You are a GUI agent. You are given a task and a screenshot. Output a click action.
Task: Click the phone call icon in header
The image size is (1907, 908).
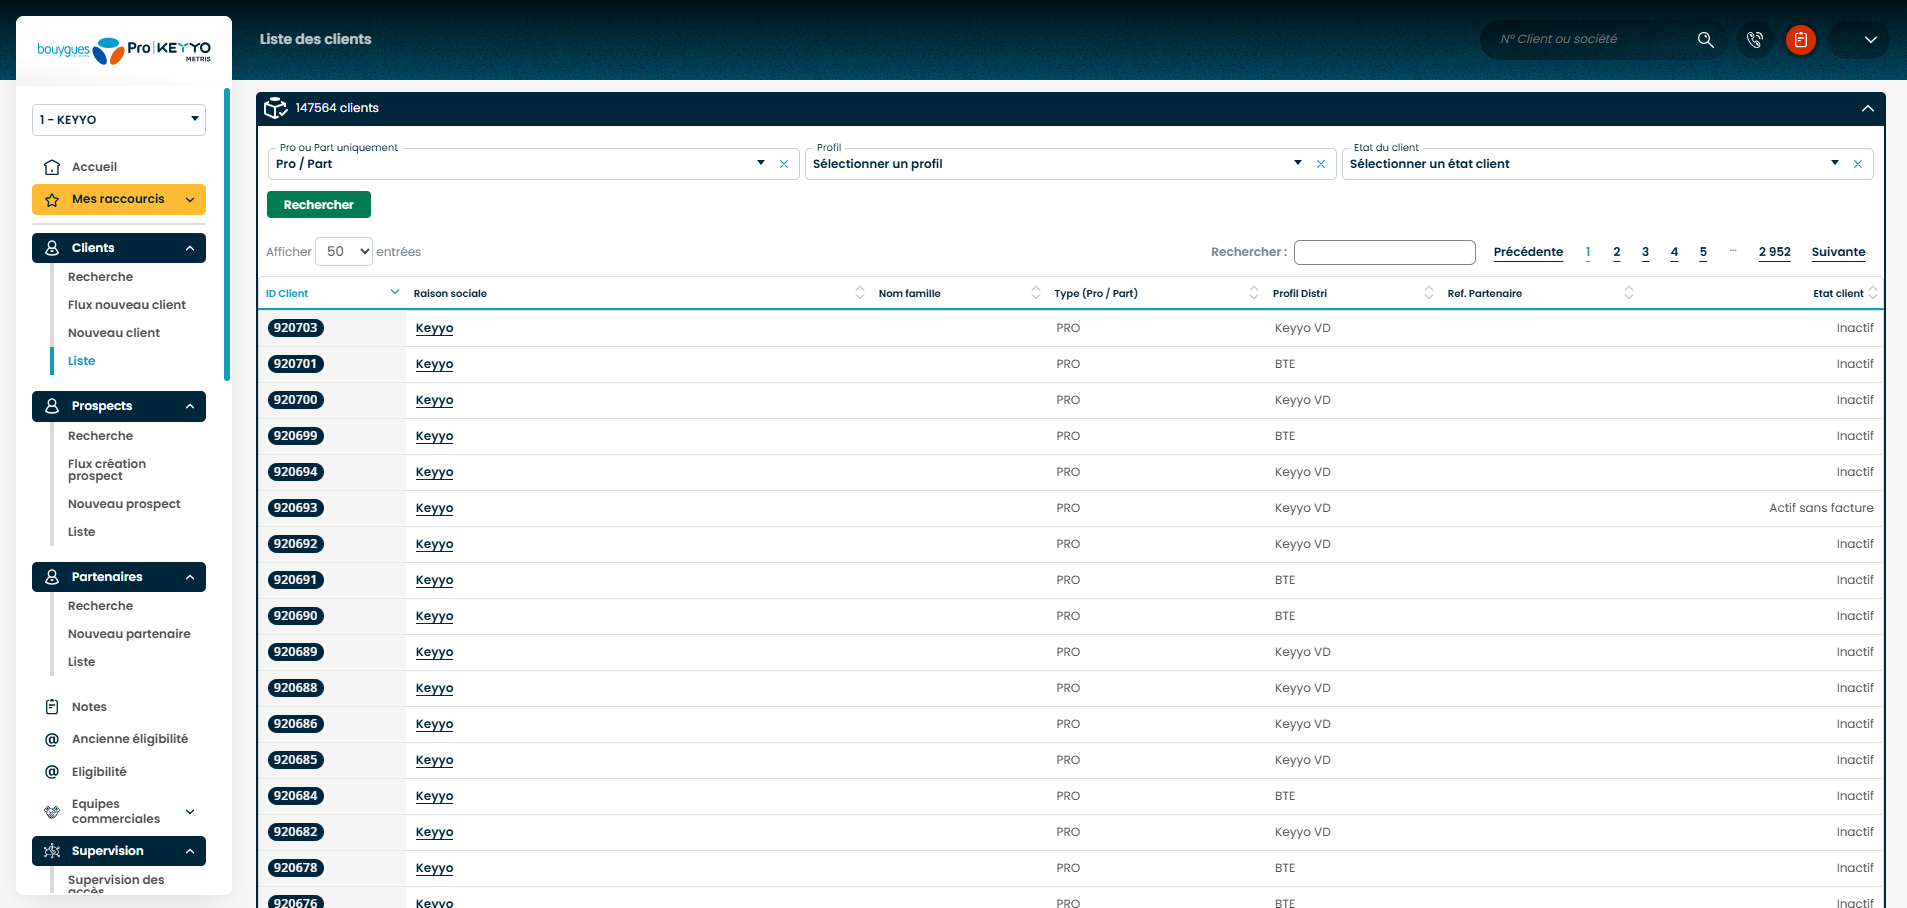(1754, 40)
